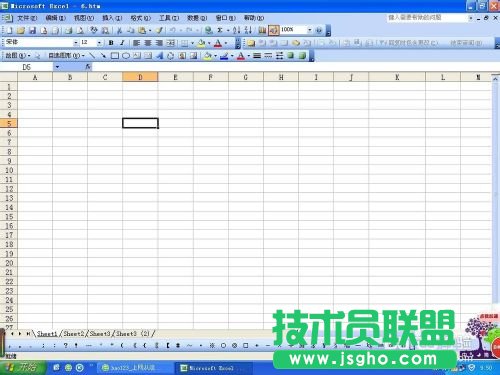
Task: Open Help with the question mark icon
Action: [319, 30]
